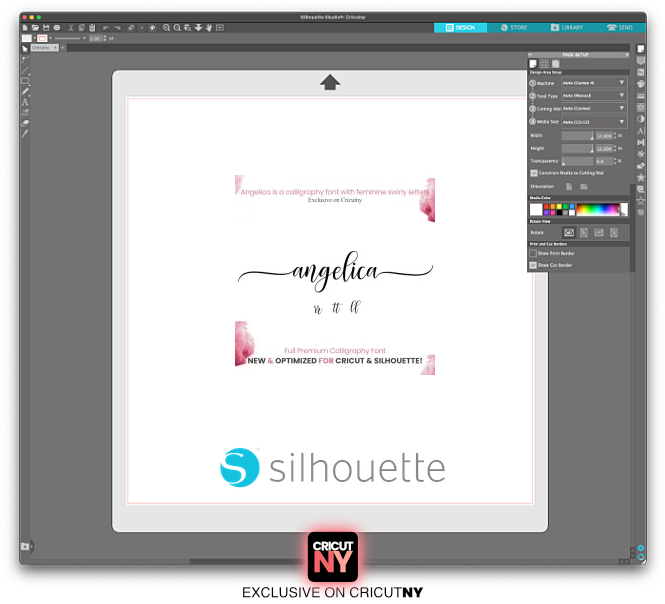Select the first Rotate view option
The image size is (665, 604).
pos(569,232)
